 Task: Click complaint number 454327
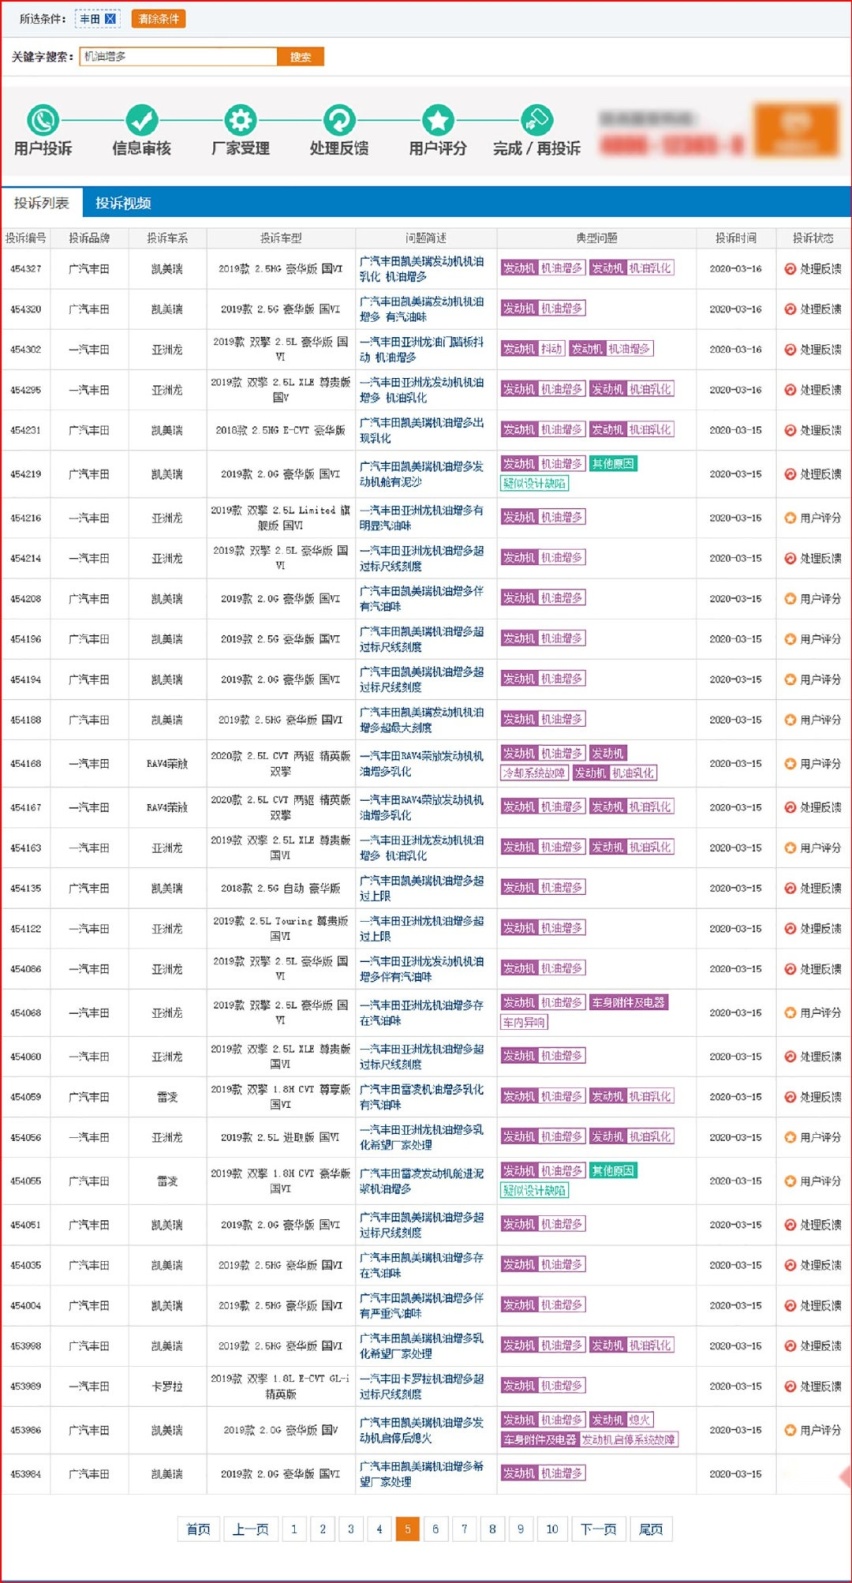tap(26, 269)
